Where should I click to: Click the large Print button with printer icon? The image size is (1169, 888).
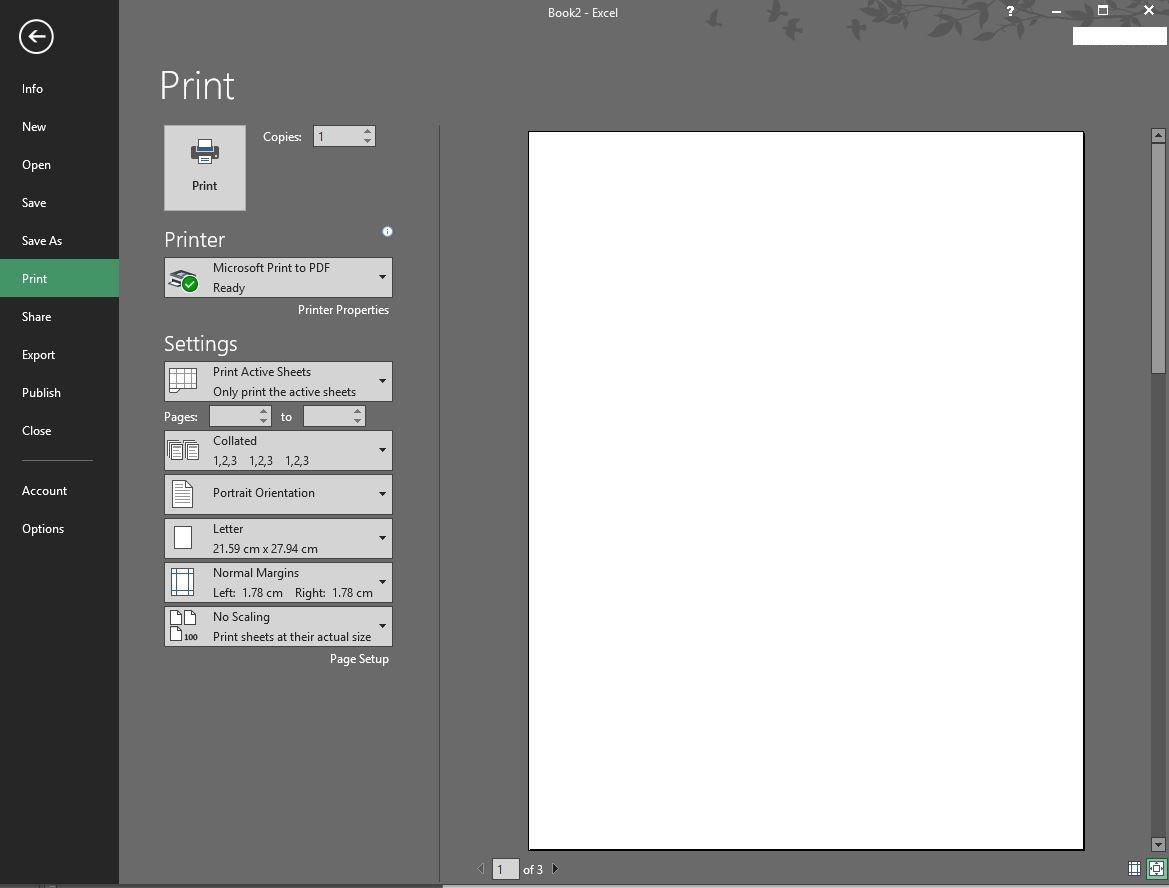(x=204, y=168)
